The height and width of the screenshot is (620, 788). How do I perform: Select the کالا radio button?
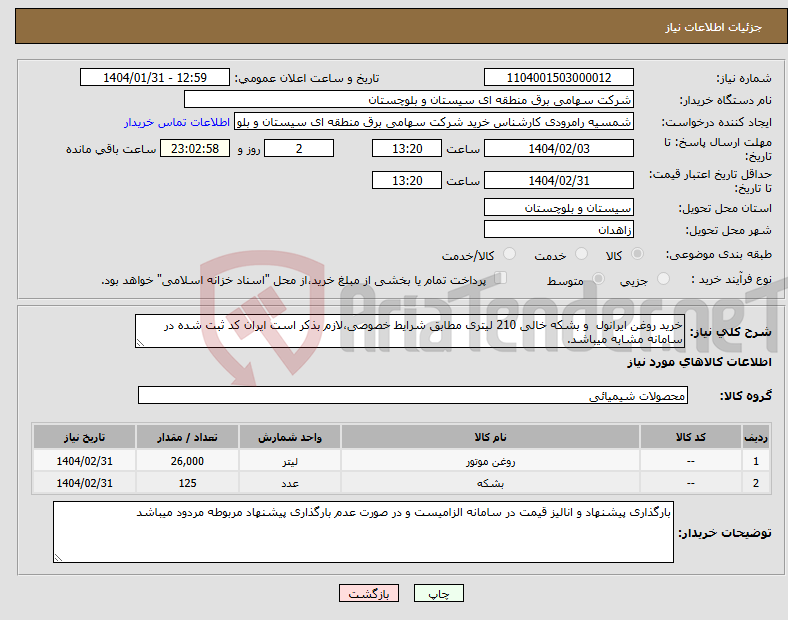(637, 254)
